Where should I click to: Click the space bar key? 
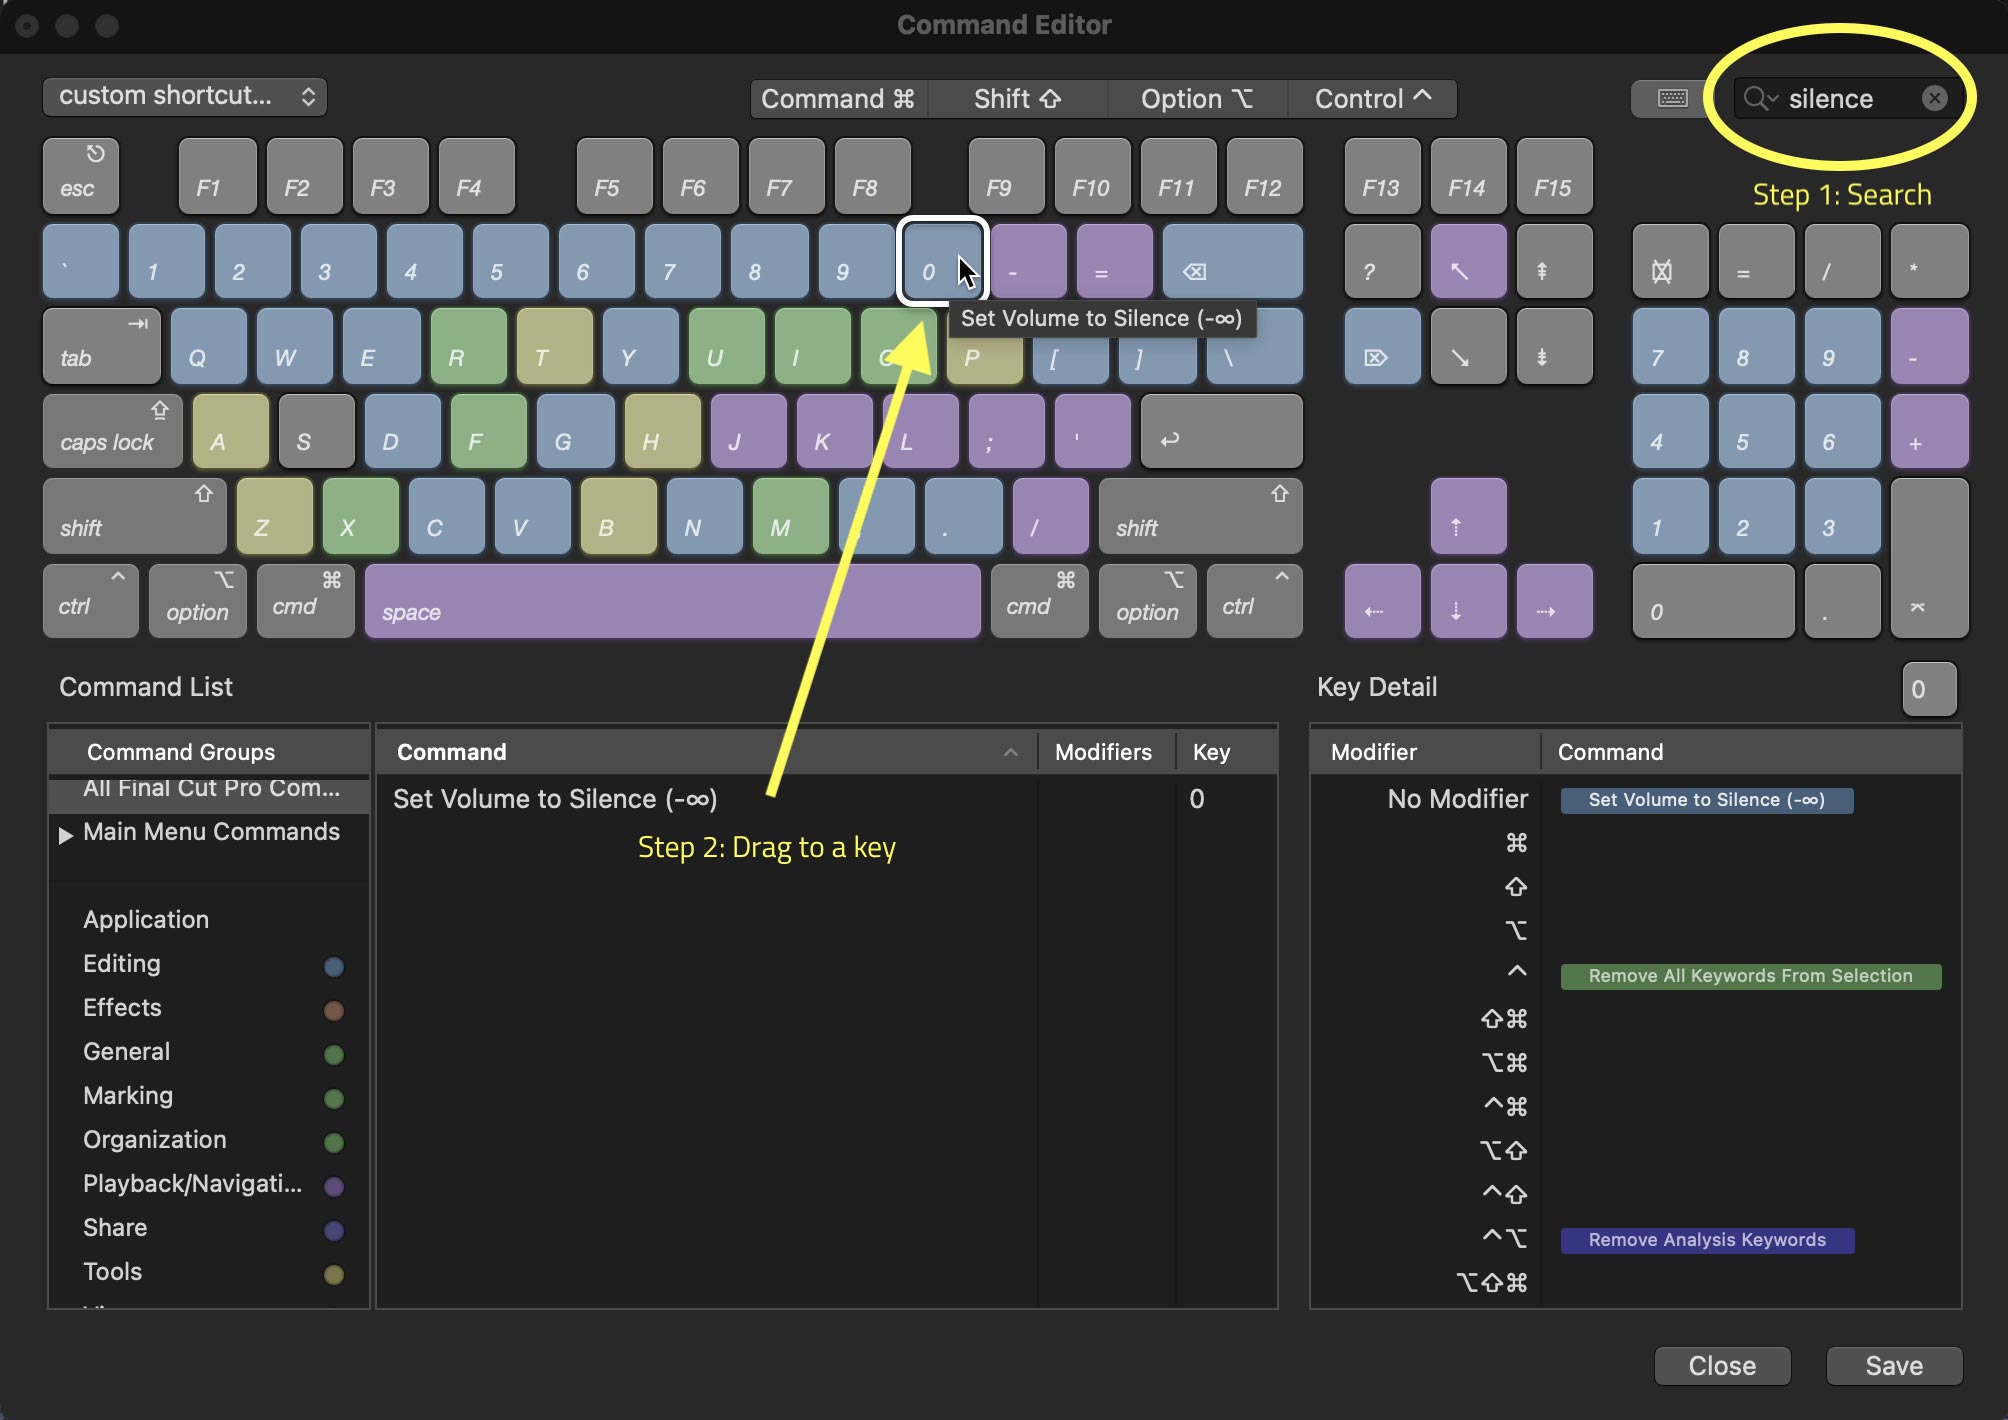[x=672, y=601]
